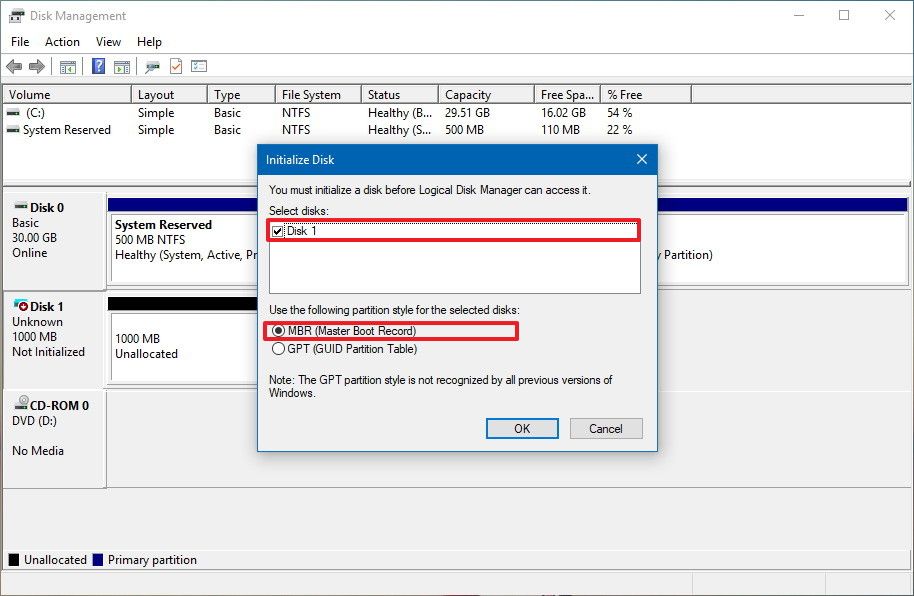The width and height of the screenshot is (914, 596).
Task: Click the Show/Hide Action Pane toolbar icon
Action: [121, 66]
